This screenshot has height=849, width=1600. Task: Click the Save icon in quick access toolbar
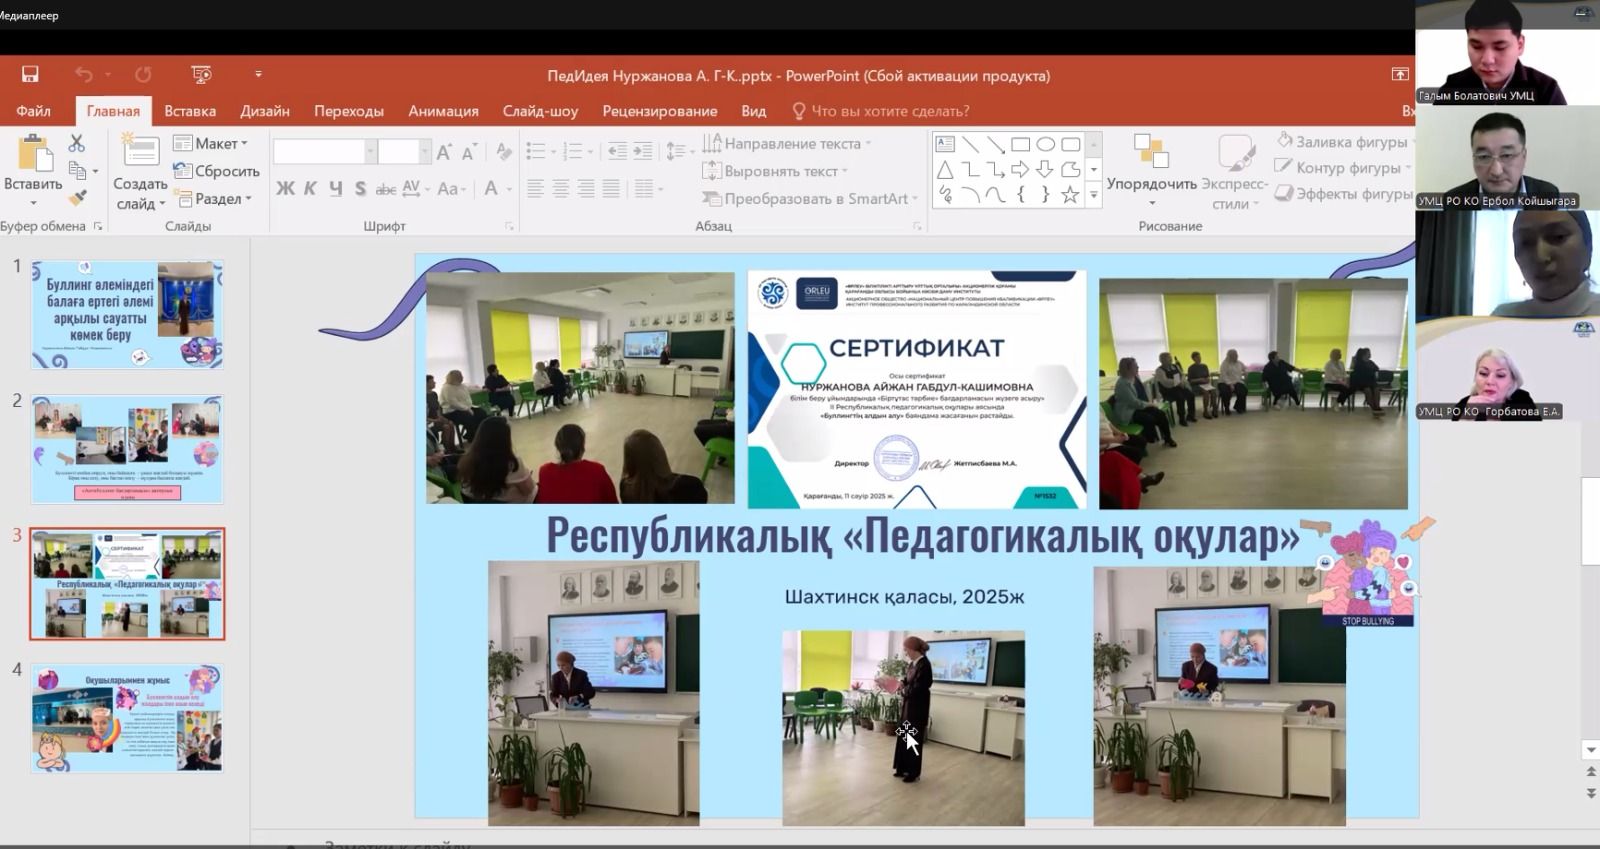point(30,75)
